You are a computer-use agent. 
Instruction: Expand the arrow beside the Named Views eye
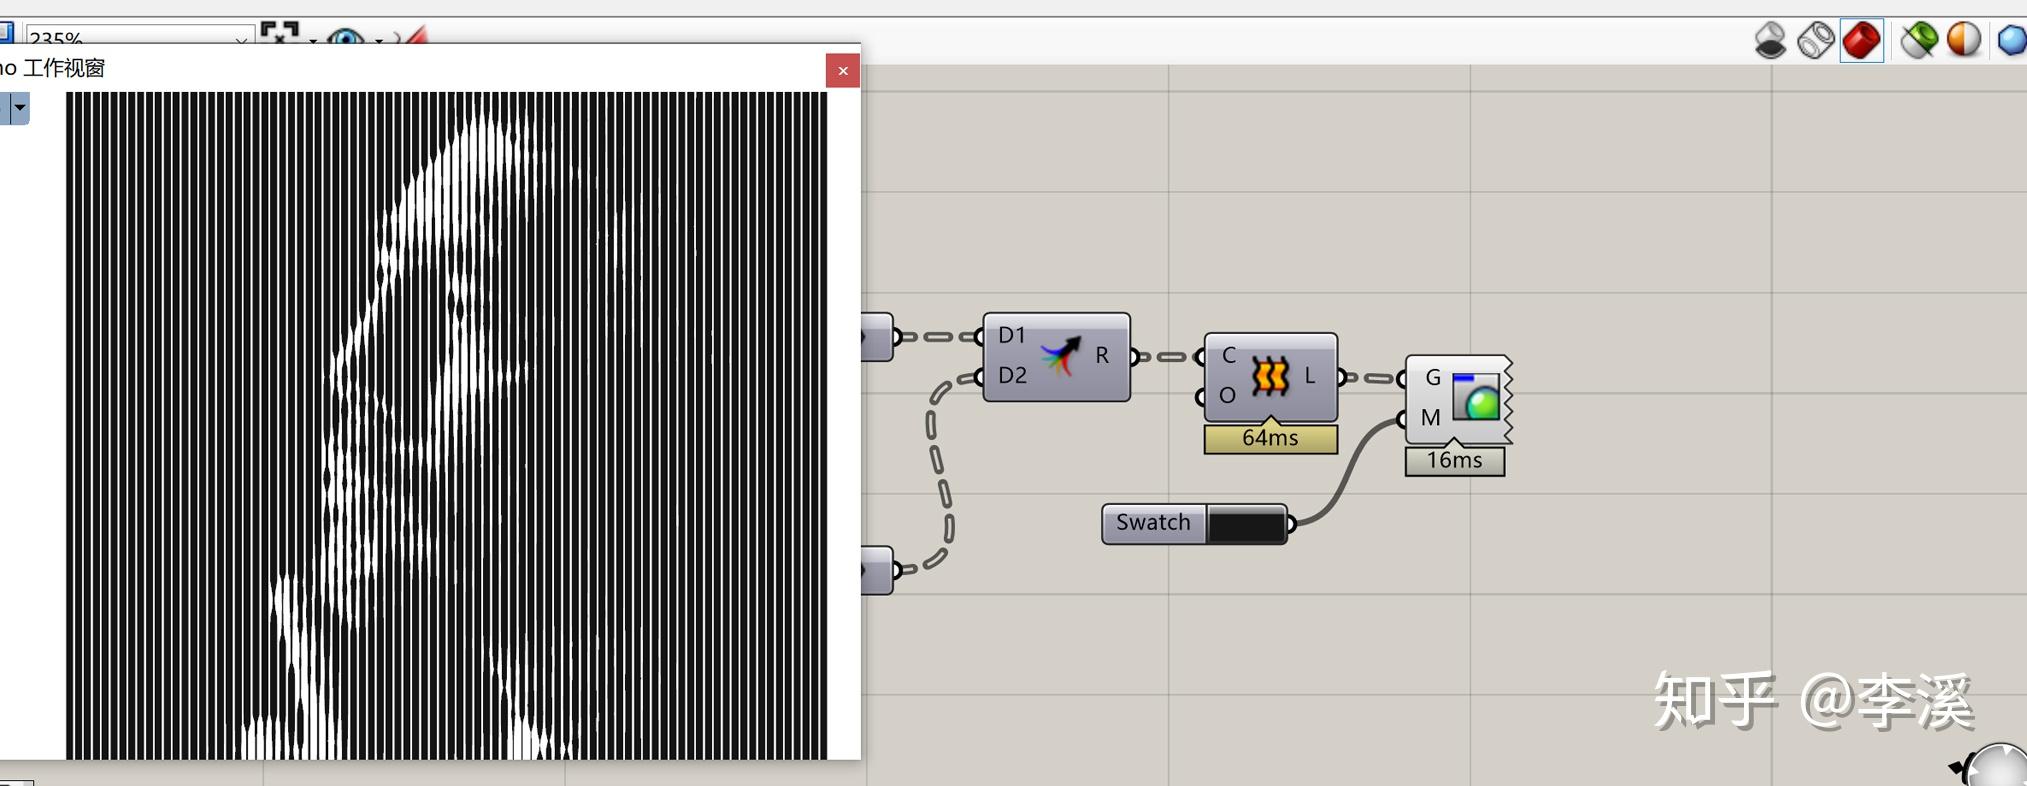point(379,40)
